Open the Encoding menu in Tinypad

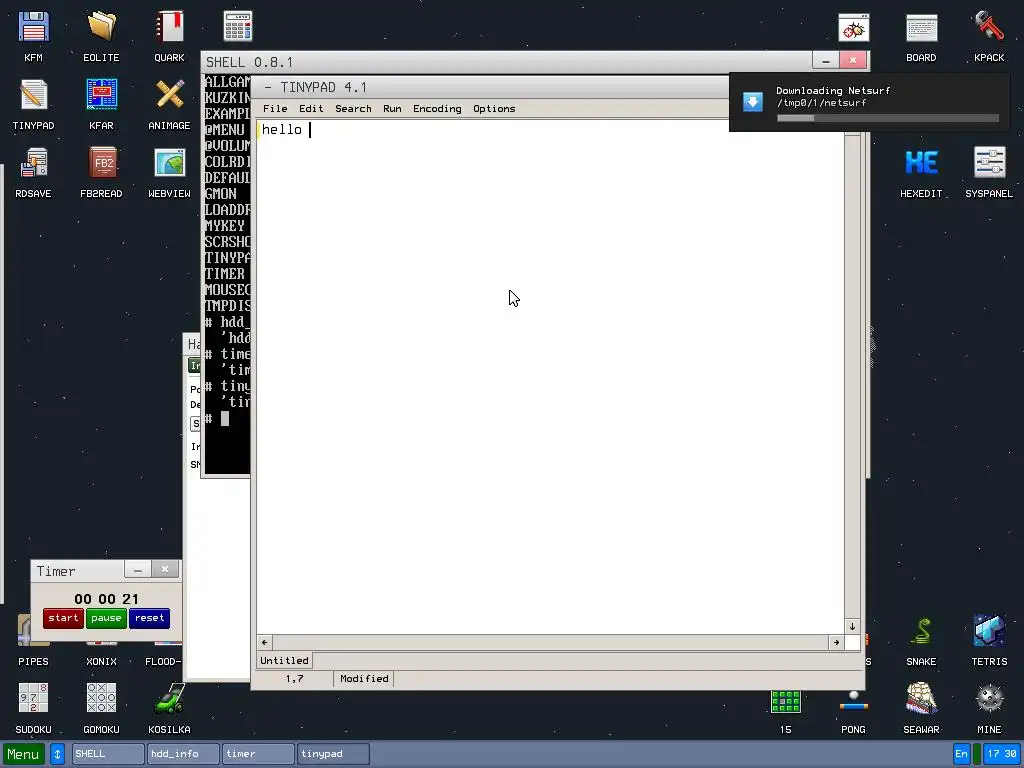click(x=437, y=108)
